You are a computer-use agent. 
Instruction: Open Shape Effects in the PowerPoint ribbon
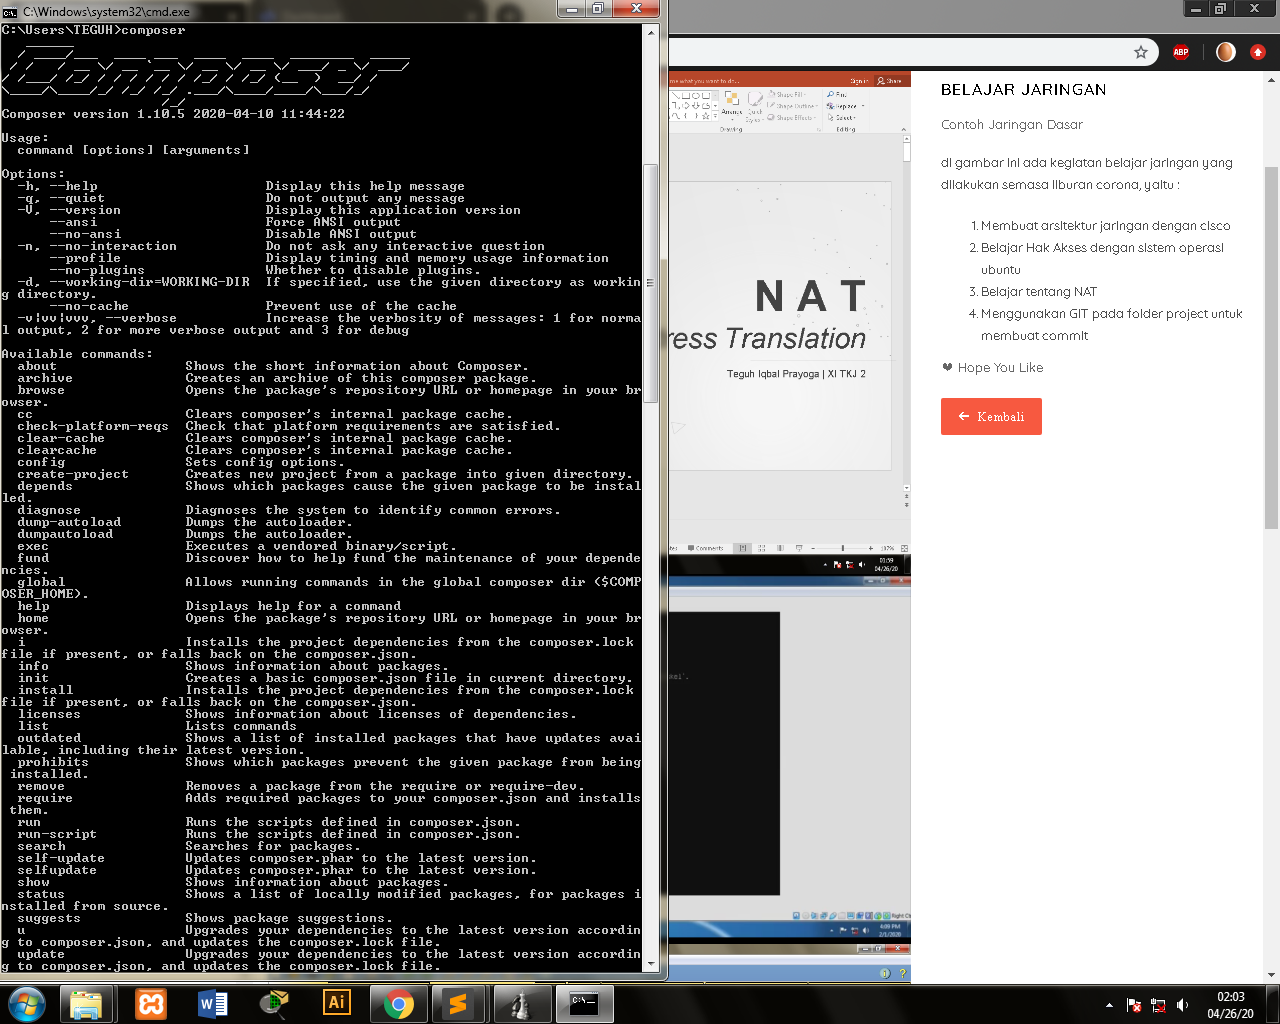(x=792, y=118)
